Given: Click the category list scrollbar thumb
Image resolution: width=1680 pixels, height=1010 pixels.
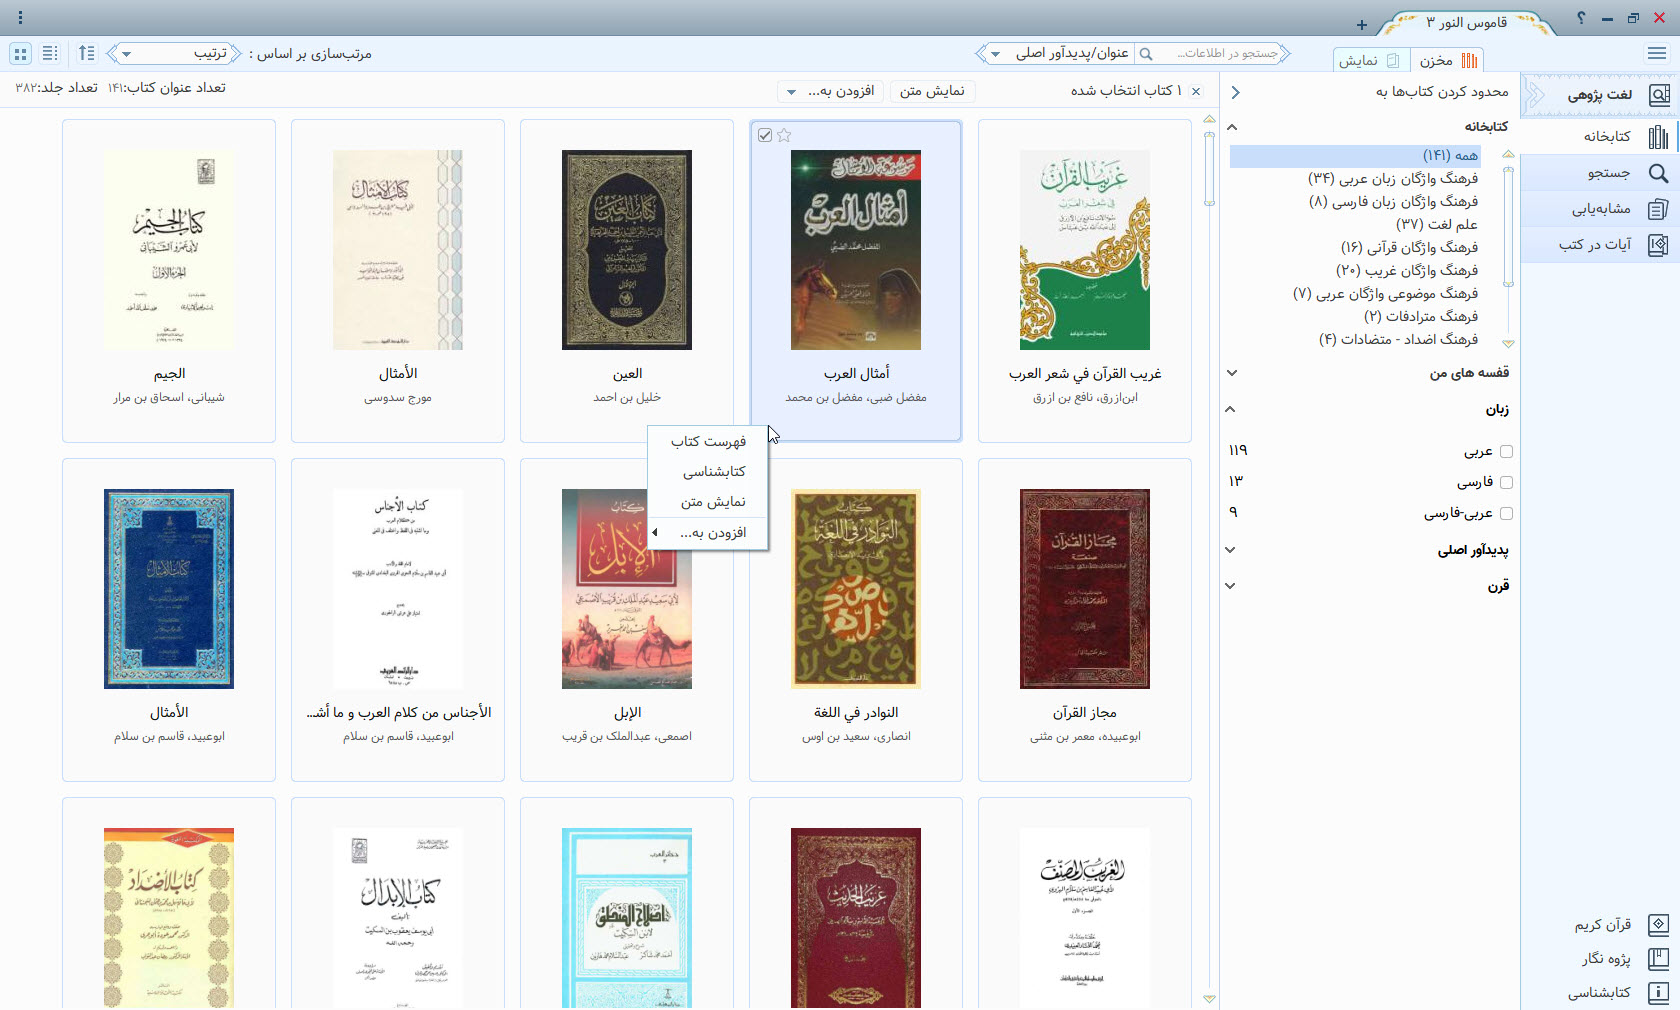Looking at the screenshot, I should [x=1509, y=227].
